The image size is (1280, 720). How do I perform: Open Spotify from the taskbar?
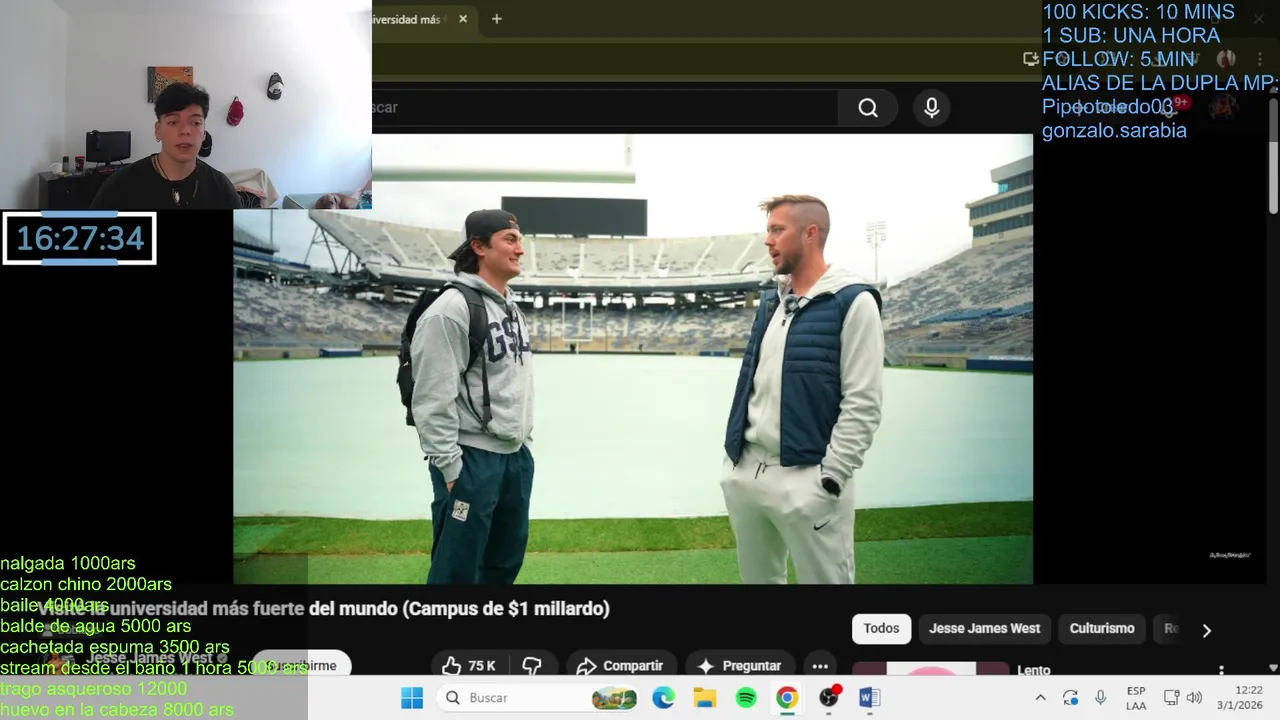coord(746,698)
